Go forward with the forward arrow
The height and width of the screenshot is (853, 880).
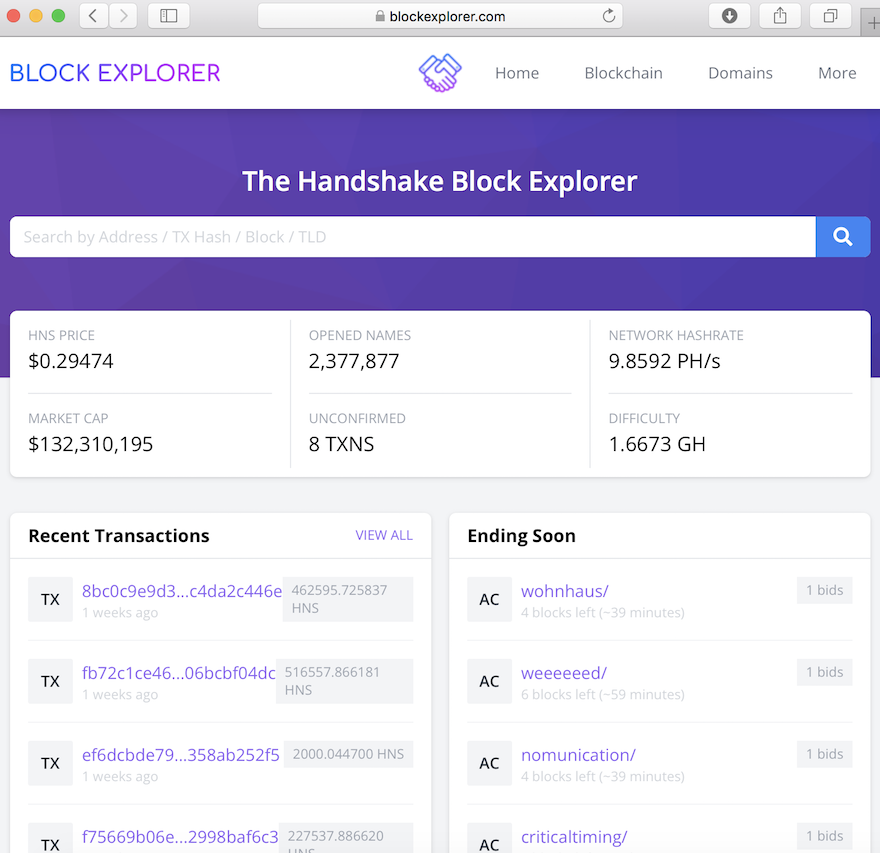[123, 16]
